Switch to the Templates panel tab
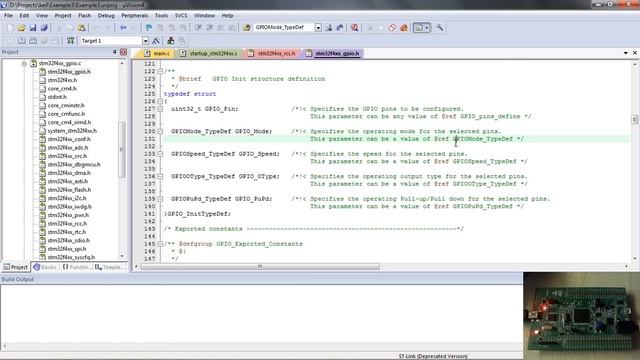640x360 pixels. point(108,267)
